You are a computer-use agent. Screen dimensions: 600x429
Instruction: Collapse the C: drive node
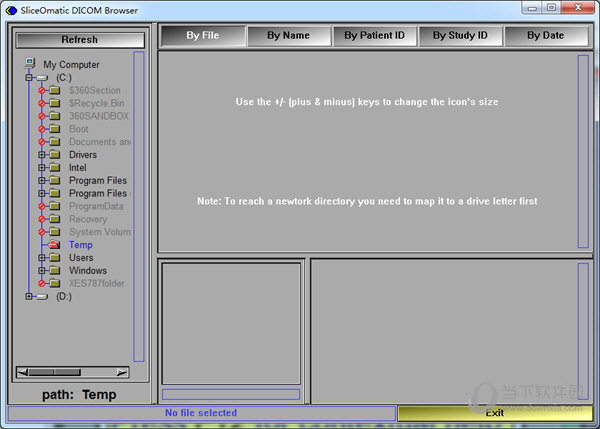pos(29,78)
